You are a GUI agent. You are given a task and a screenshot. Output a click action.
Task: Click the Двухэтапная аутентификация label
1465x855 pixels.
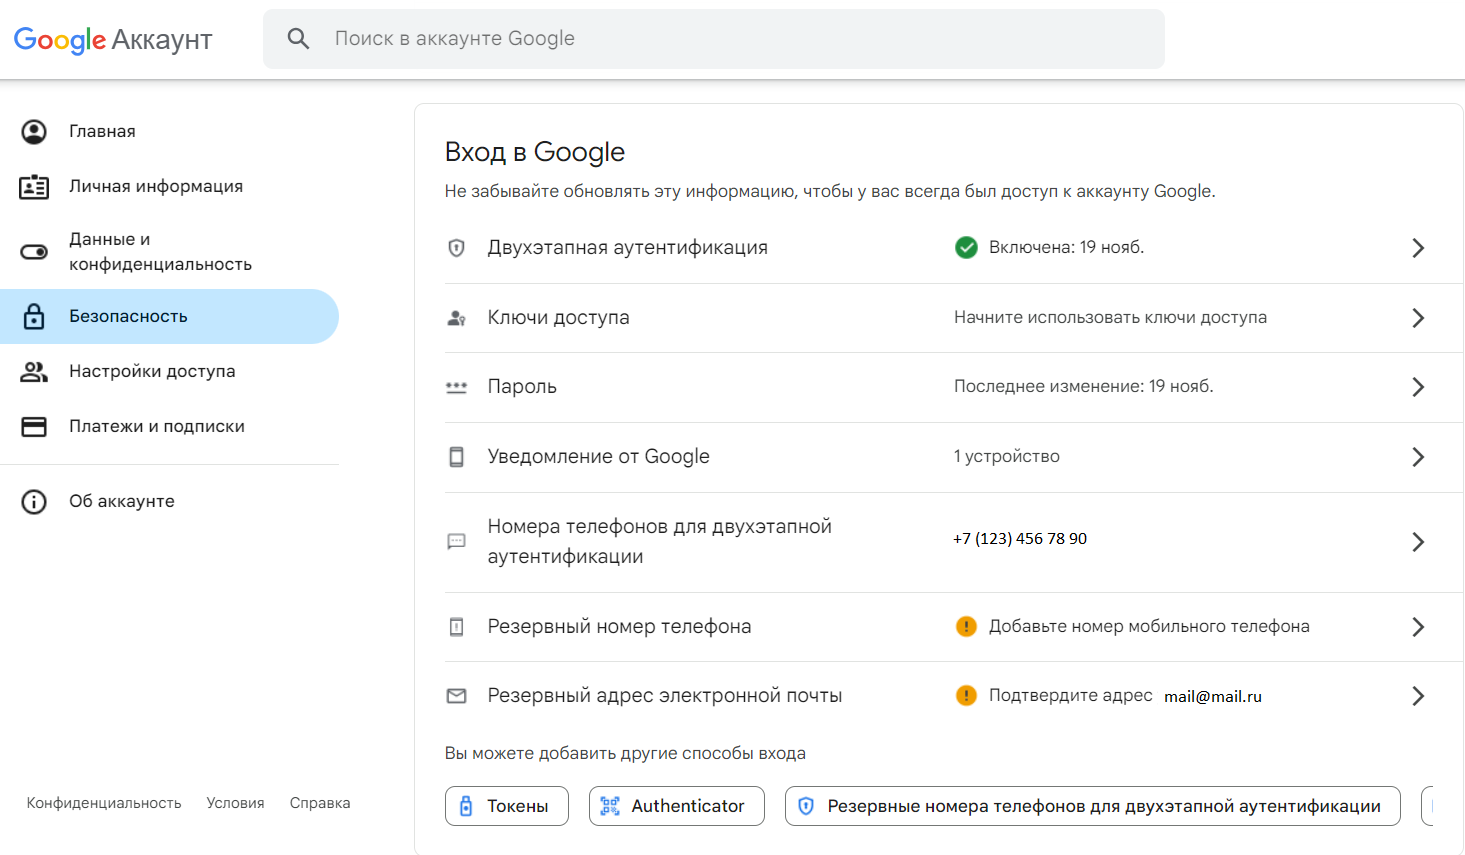pyautogui.click(x=628, y=248)
